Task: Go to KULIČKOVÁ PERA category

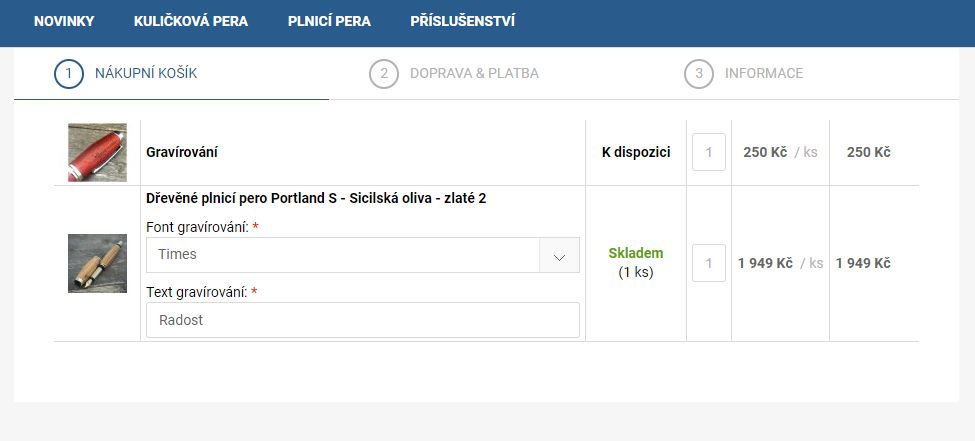Action: 191,21
